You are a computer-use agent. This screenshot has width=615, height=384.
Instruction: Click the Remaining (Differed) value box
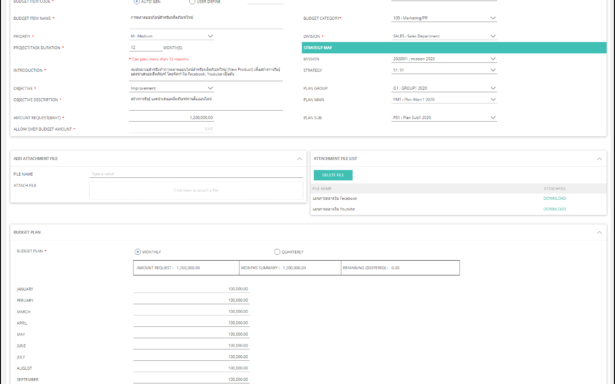click(400, 268)
